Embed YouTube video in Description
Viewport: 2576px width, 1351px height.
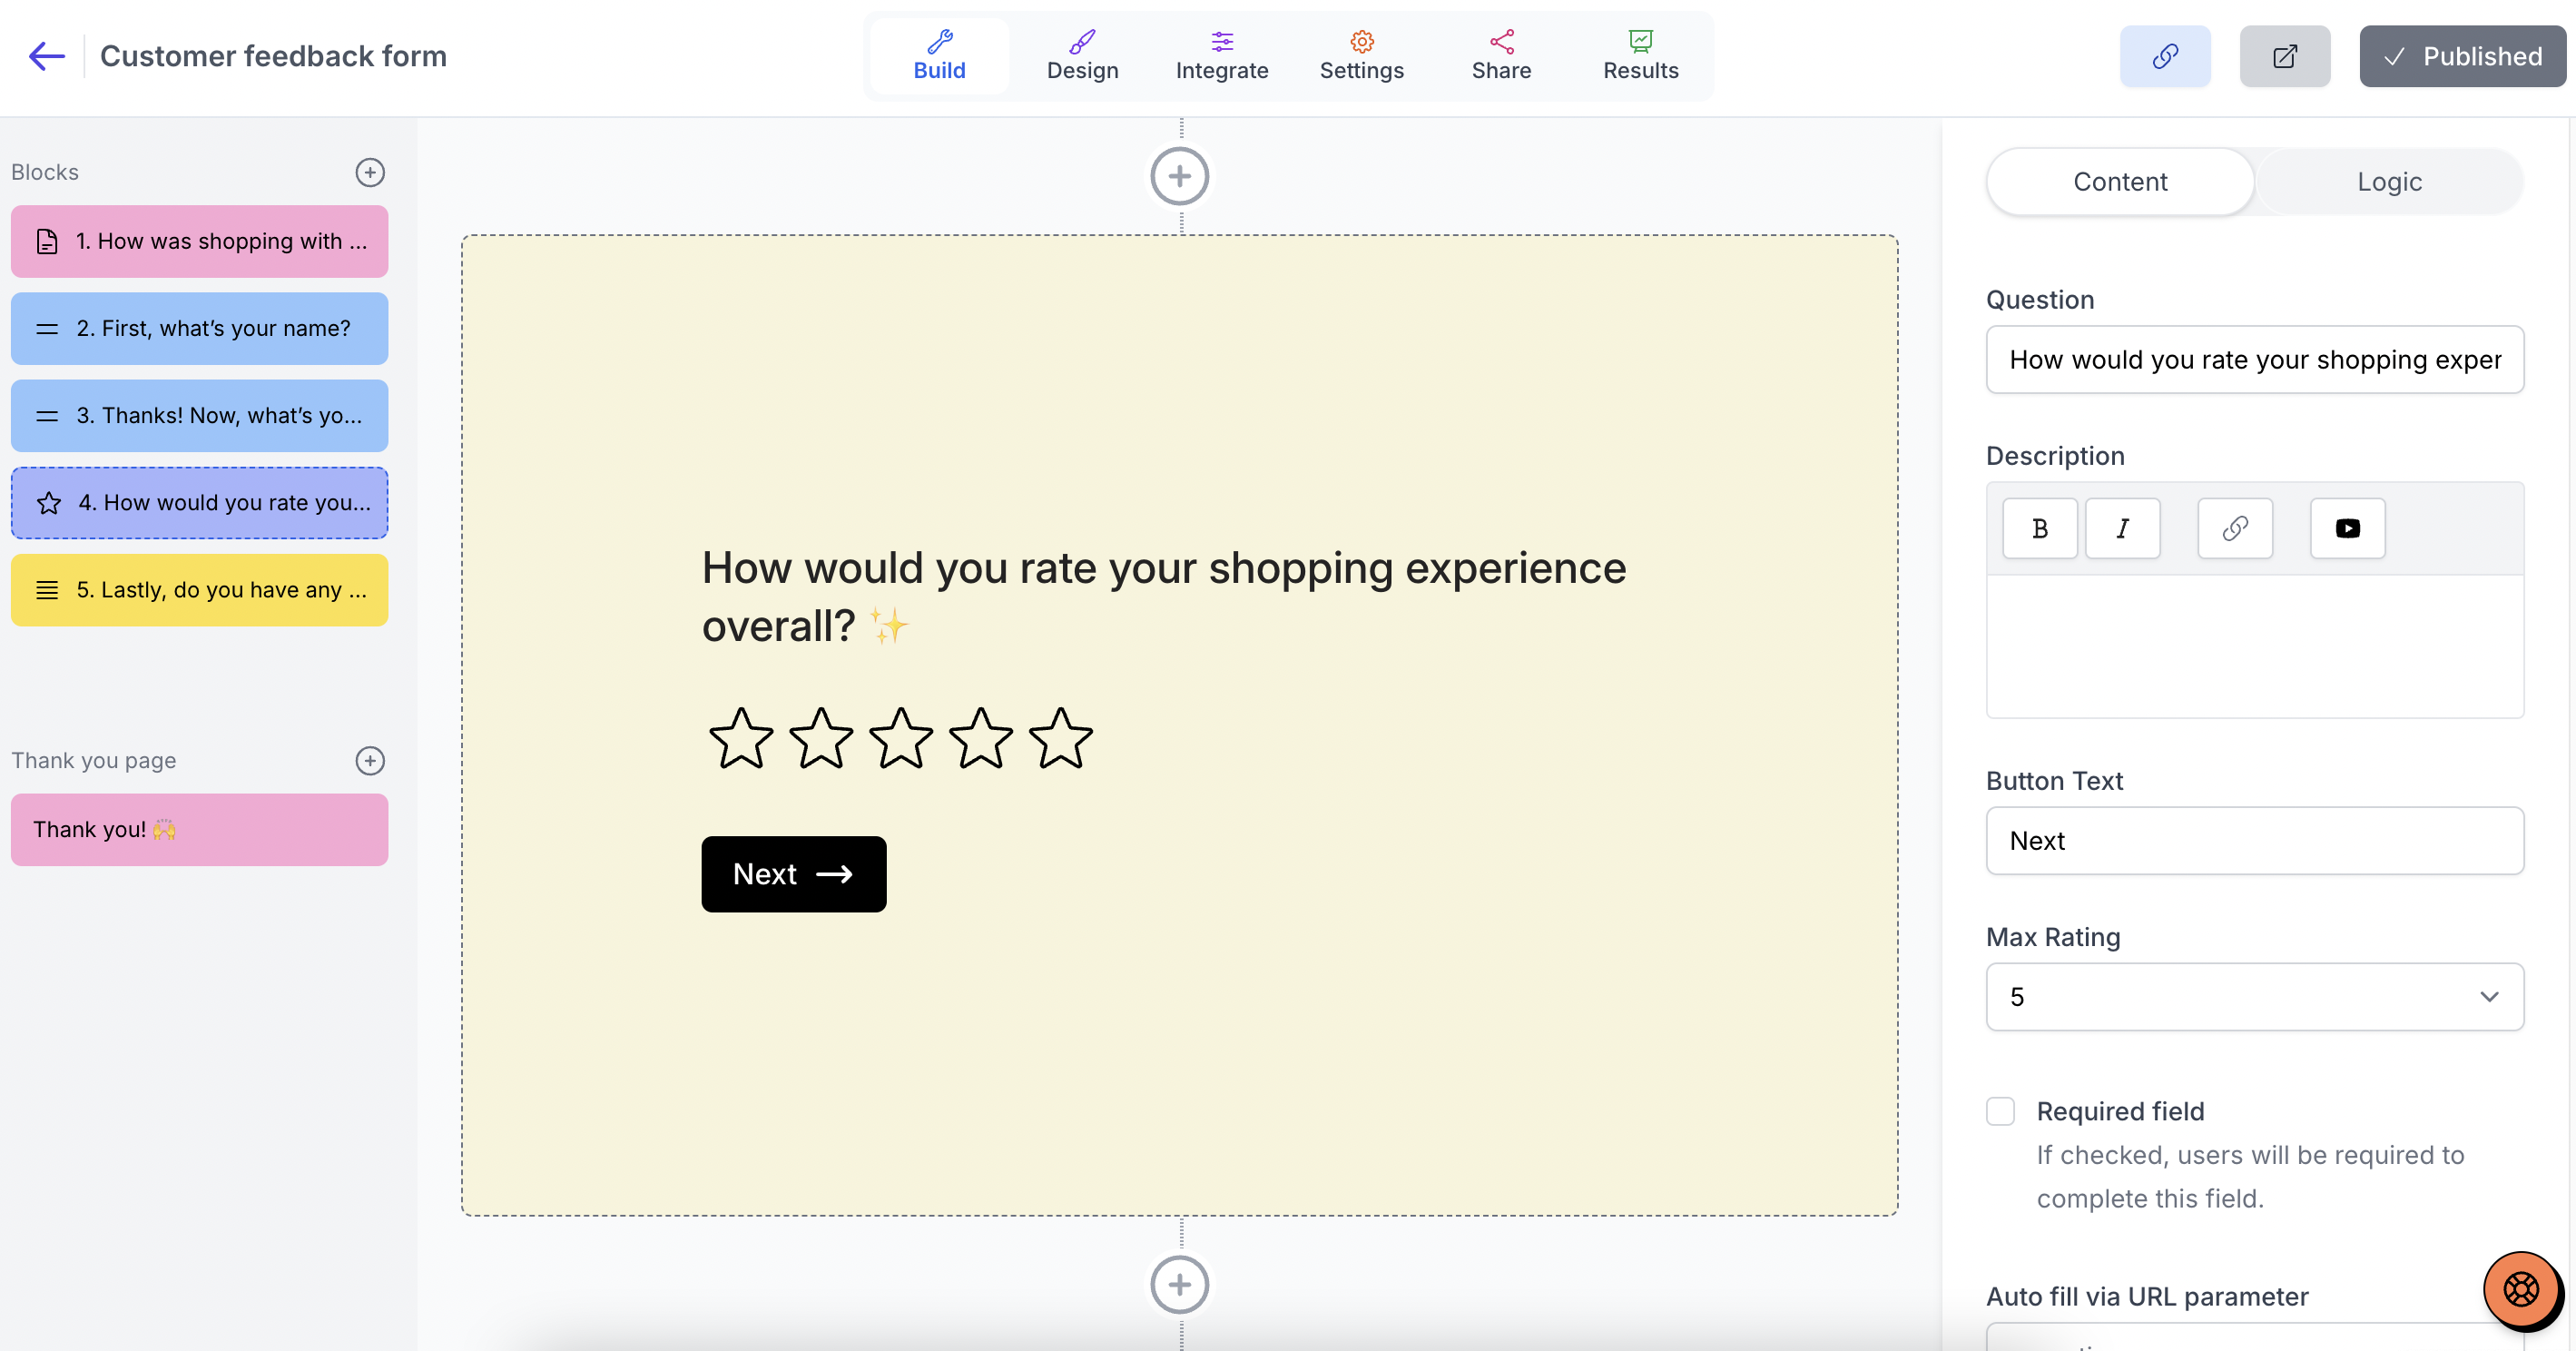click(x=2348, y=528)
